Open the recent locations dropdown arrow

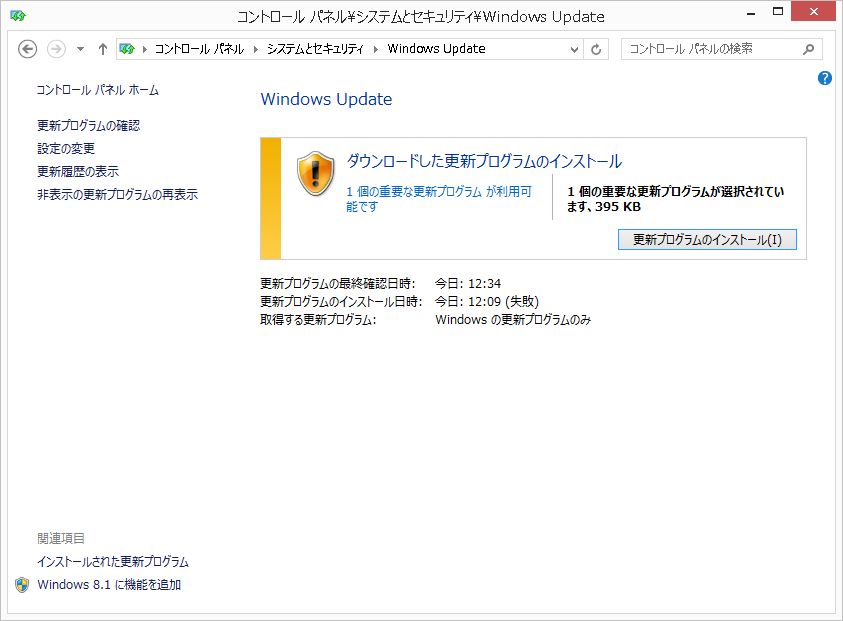pos(80,49)
